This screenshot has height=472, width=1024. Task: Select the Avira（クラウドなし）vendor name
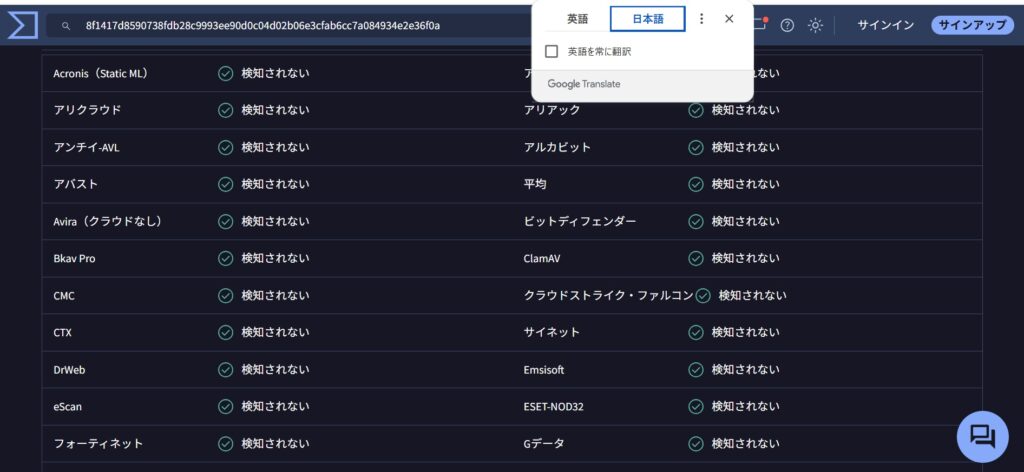click(108, 222)
